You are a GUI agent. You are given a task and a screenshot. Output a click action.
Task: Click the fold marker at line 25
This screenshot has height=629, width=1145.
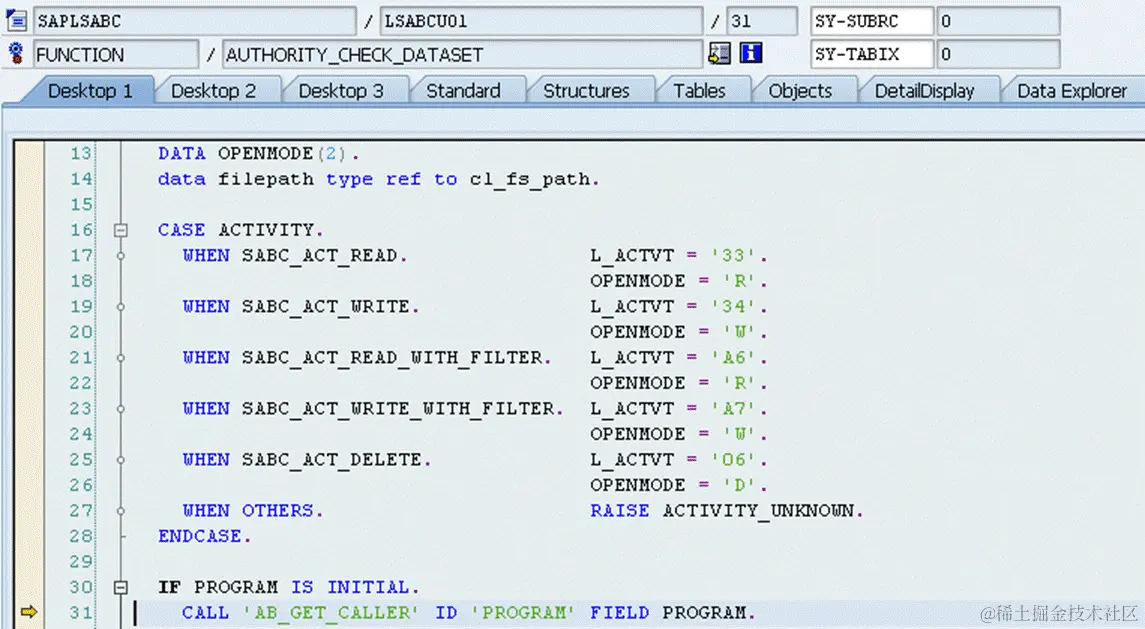pyautogui.click(x=120, y=460)
